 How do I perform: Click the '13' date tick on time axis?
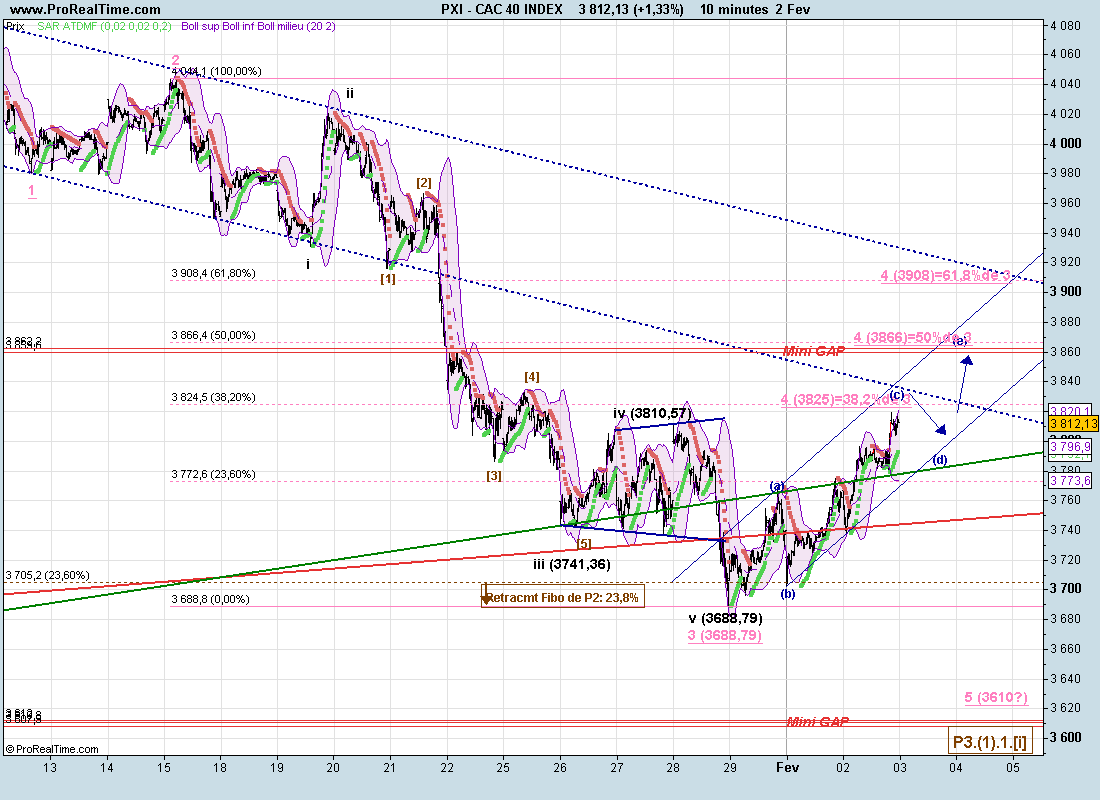[x=50, y=767]
